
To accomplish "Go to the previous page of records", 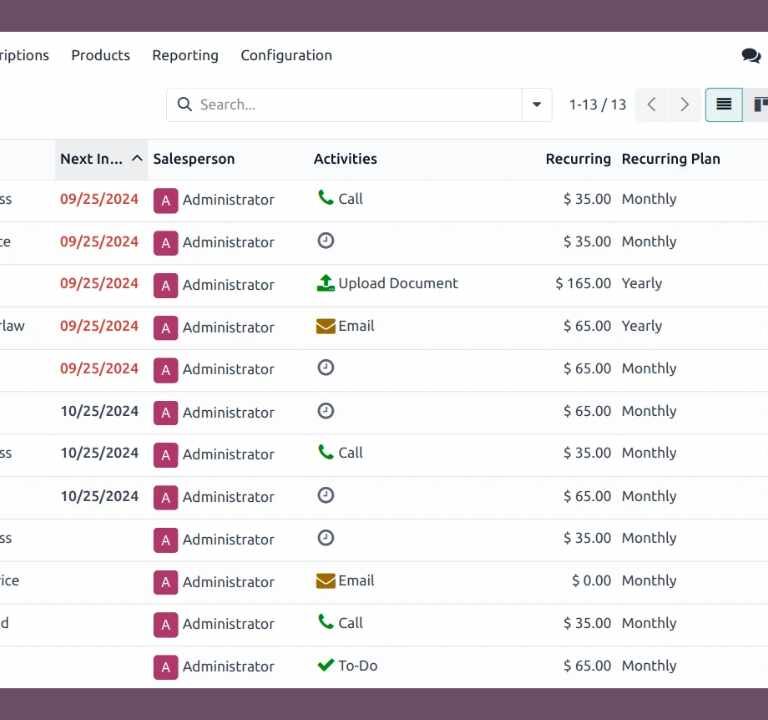I will coord(652,105).
